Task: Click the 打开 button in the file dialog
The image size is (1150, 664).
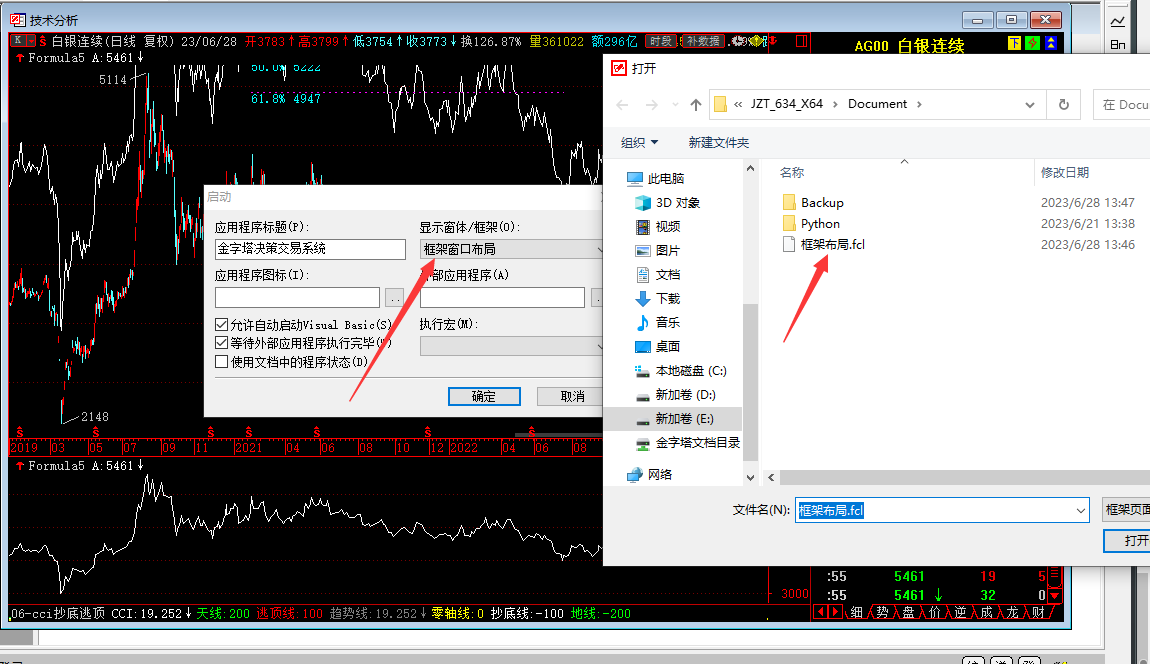Action: [1129, 541]
